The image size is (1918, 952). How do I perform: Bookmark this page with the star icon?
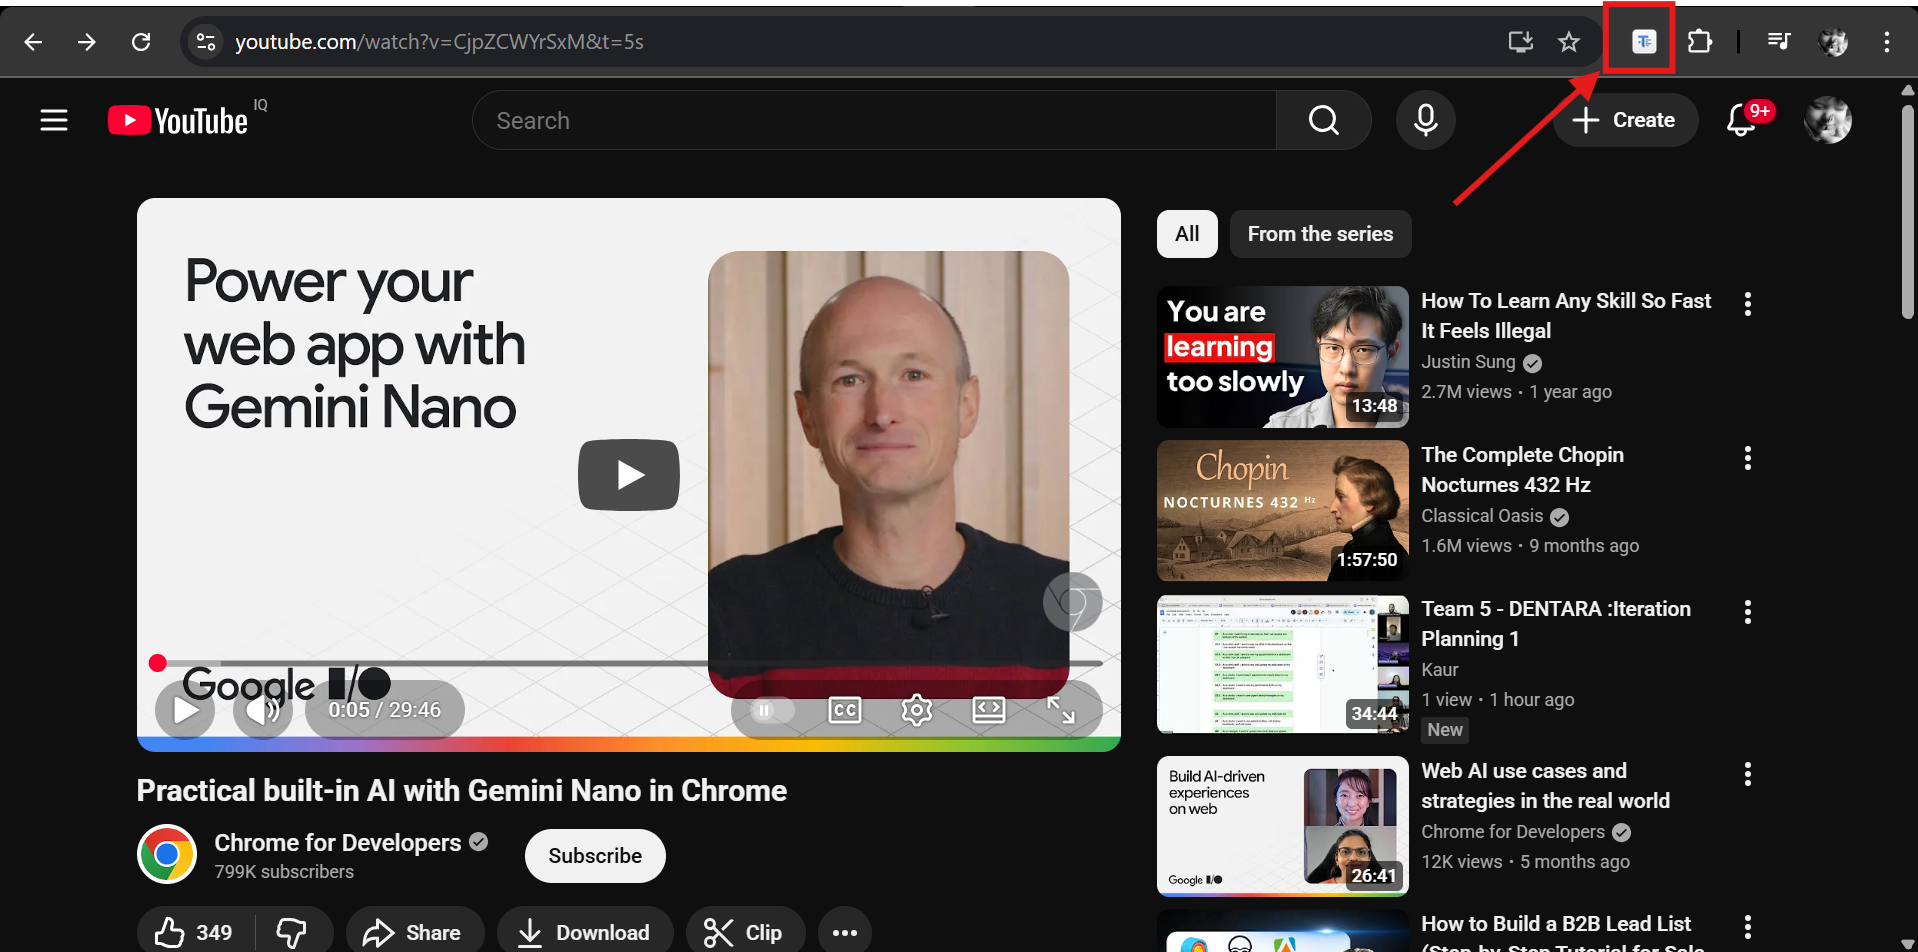1569,42
